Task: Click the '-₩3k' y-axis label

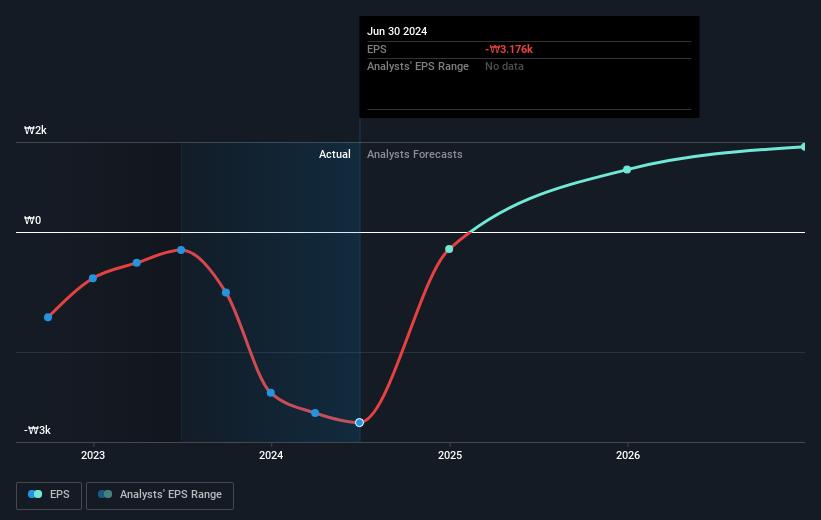Action: 37,430
